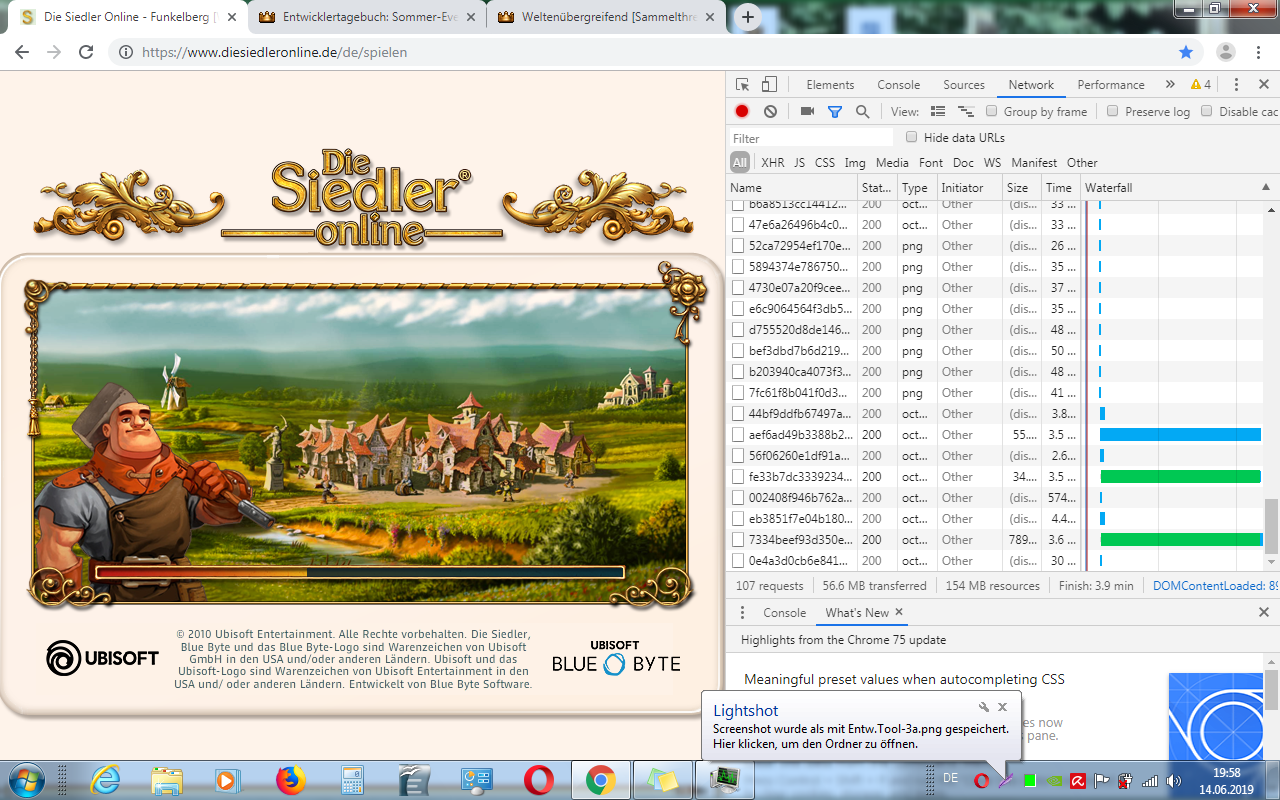Viewport: 1280px width, 800px height.
Task: Filter requests by WS type
Action: click(992, 163)
